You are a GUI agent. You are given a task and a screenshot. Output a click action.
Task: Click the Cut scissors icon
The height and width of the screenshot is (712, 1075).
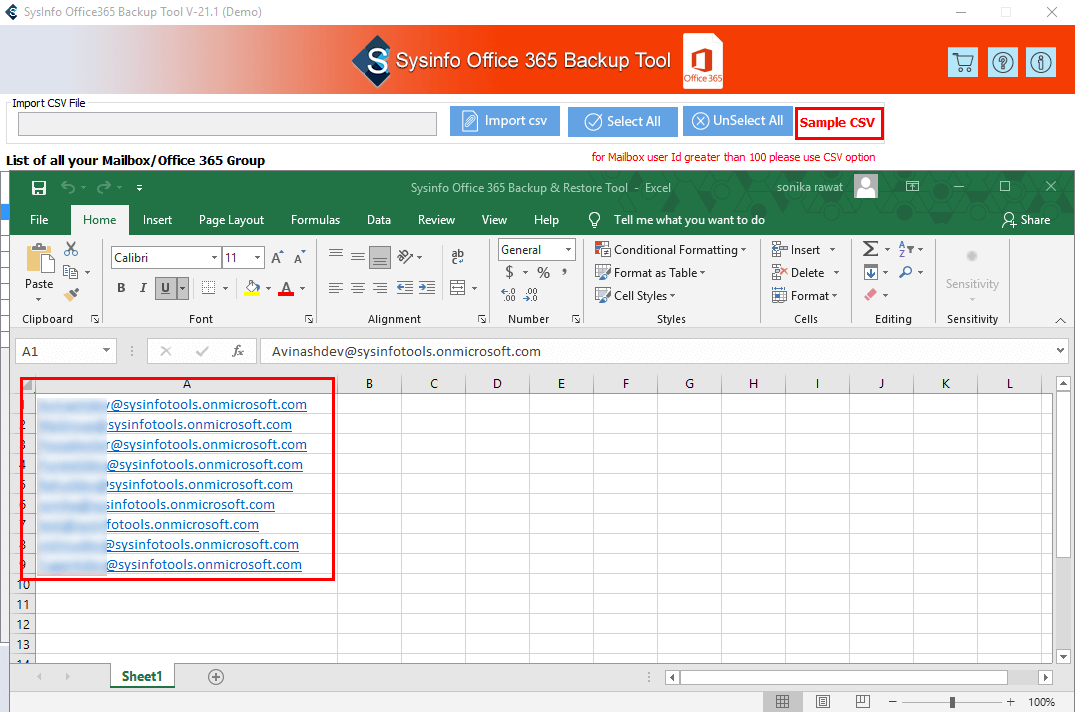click(x=72, y=249)
